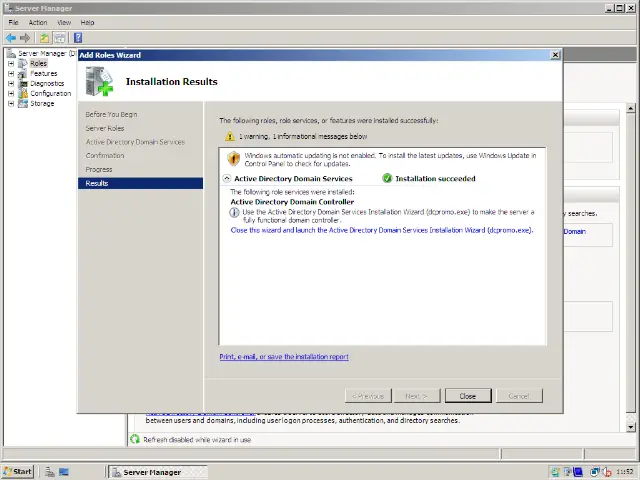This screenshot has width=640, height=480.
Task: Collapse the Active Directory Domain Services section
Action: pos(227,178)
